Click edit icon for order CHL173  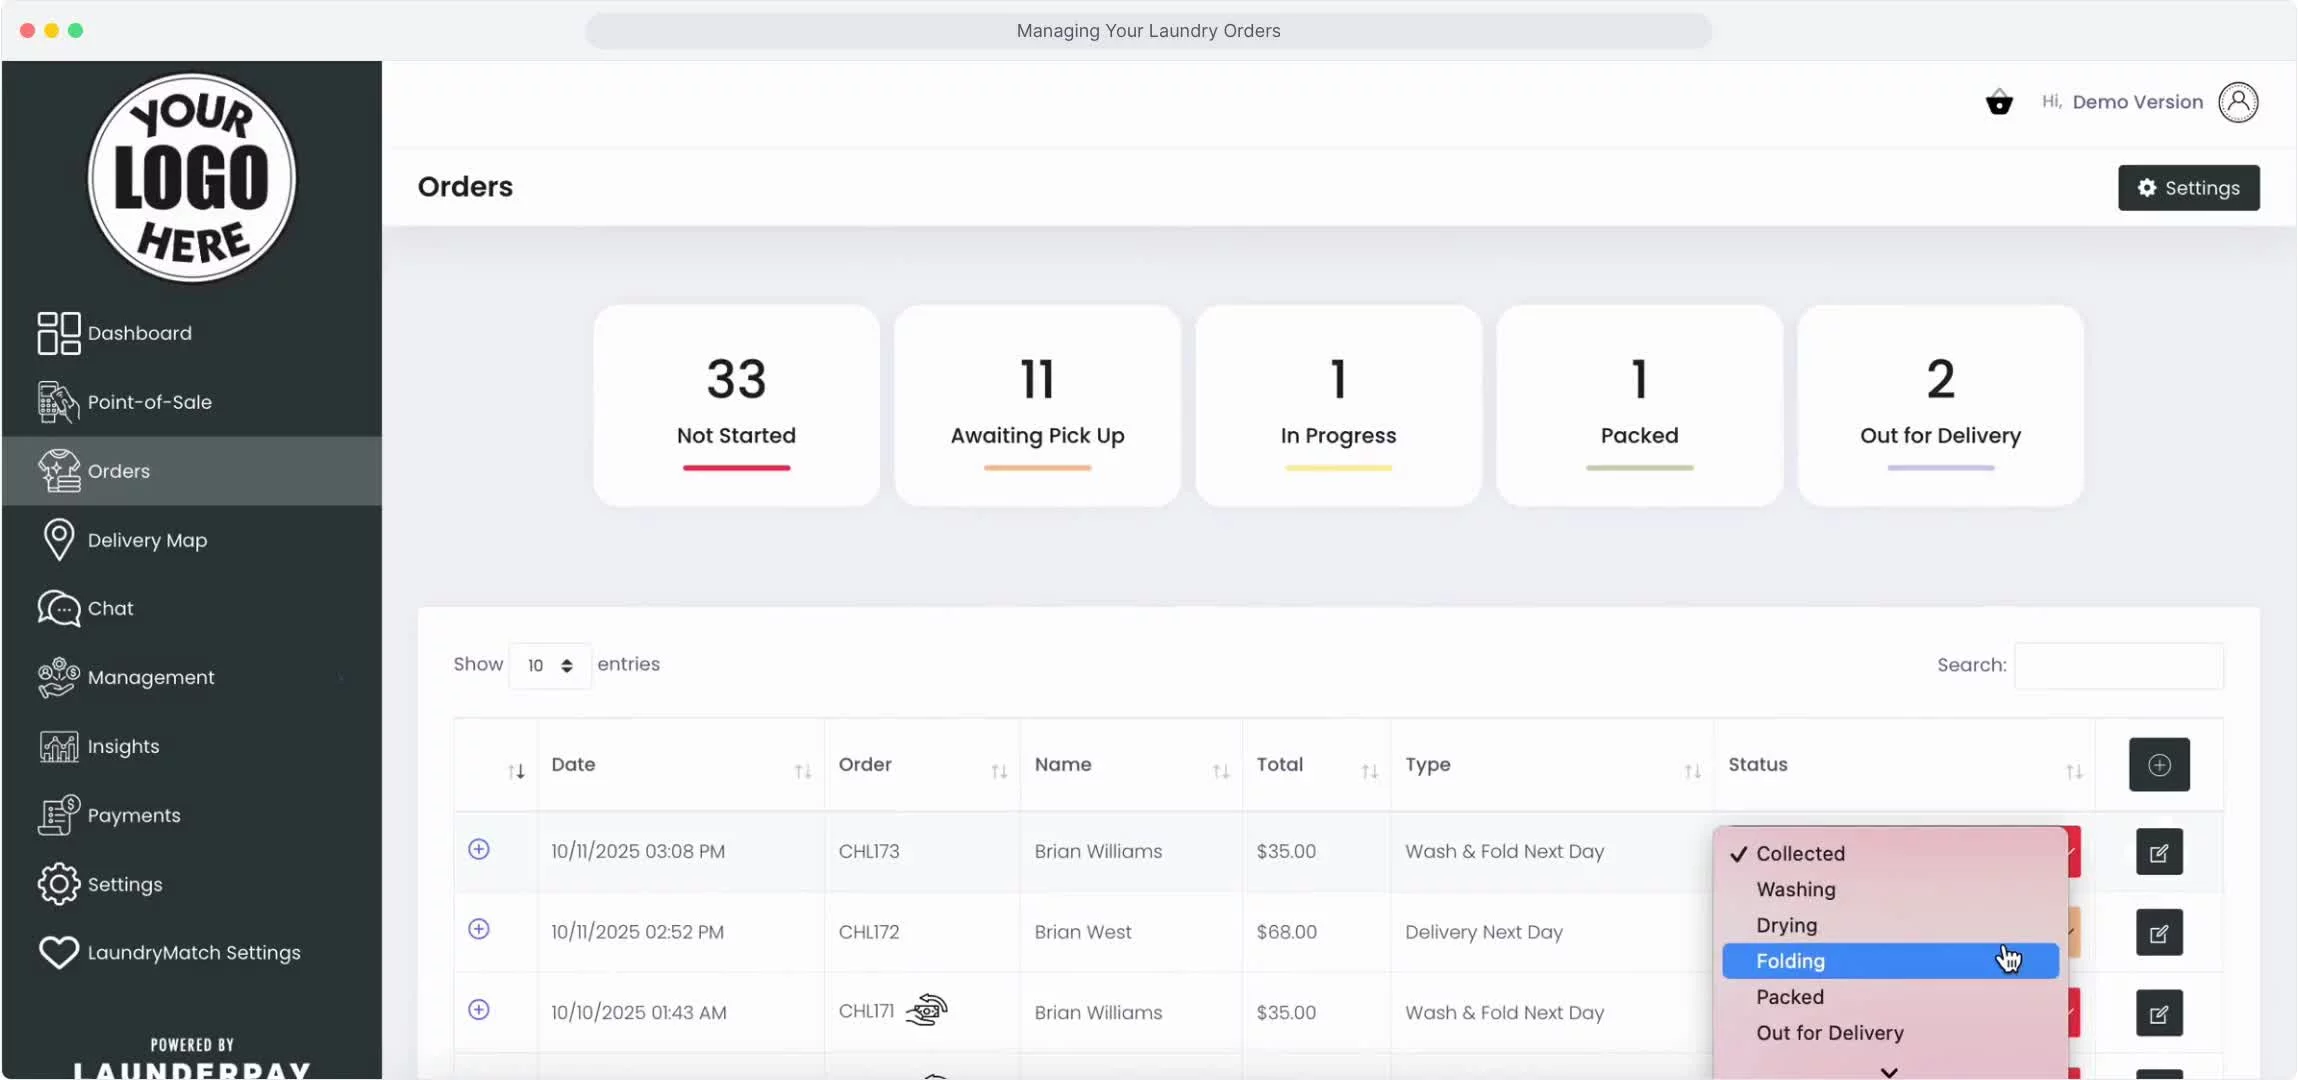pyautogui.click(x=2159, y=852)
